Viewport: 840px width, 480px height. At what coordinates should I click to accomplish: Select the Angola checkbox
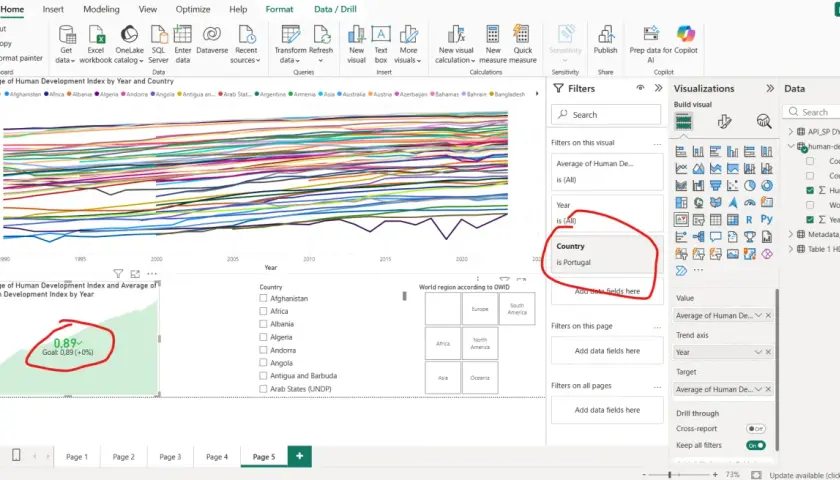[x=263, y=363]
